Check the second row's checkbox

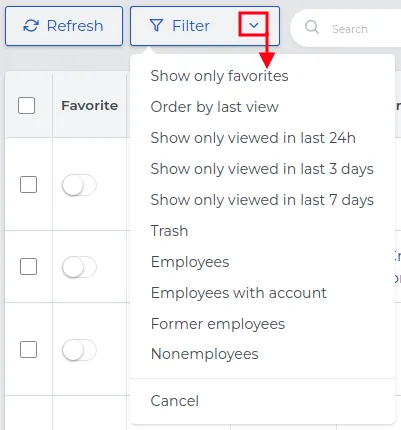(x=28, y=266)
